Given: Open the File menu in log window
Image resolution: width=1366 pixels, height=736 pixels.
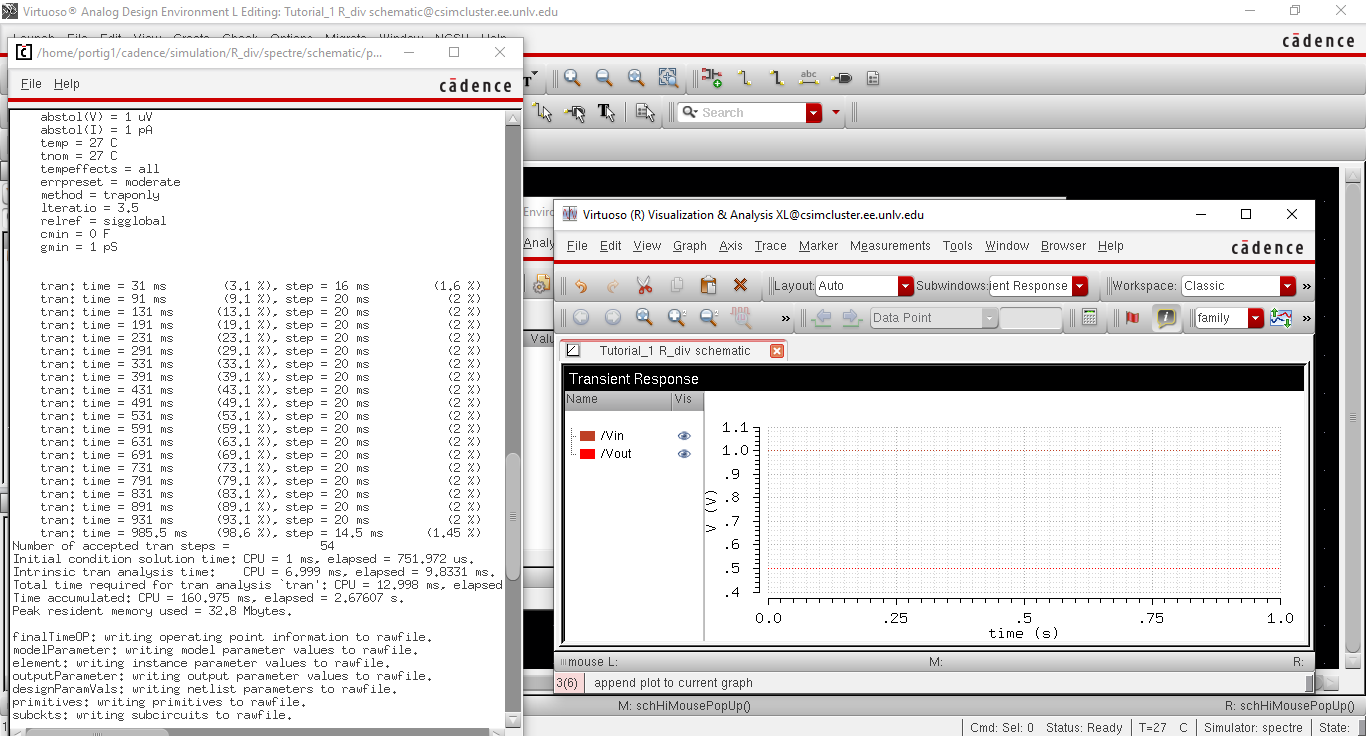Looking at the screenshot, I should pos(31,84).
